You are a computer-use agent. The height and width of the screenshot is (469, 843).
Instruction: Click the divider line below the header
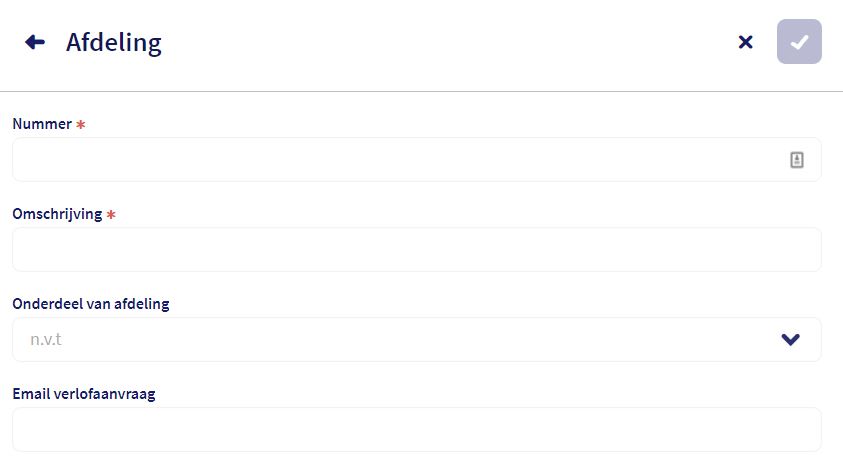[421, 91]
